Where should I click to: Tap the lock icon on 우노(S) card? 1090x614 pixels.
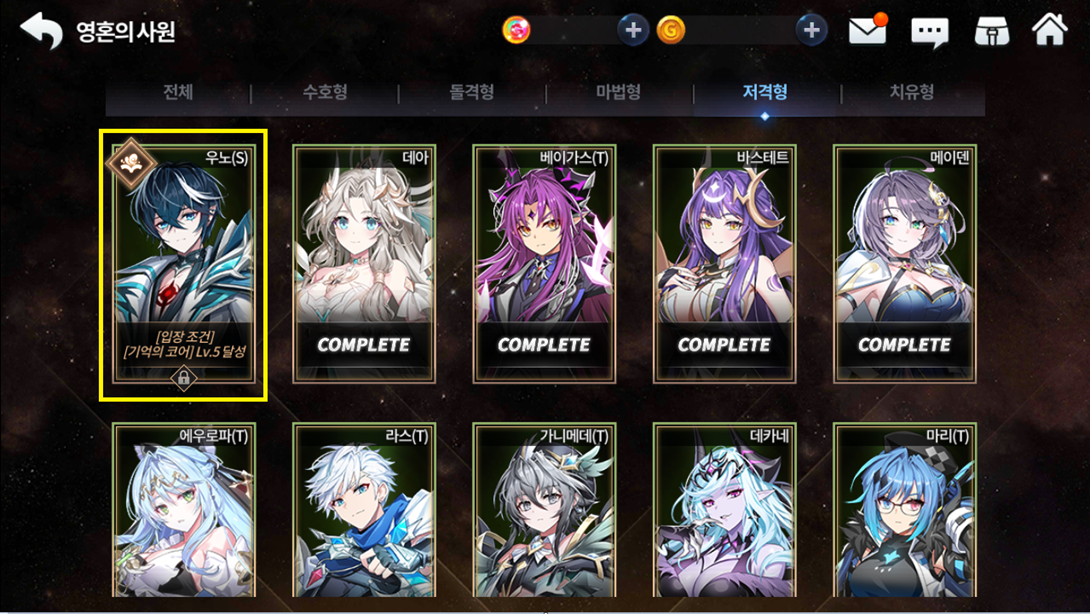pos(184,378)
